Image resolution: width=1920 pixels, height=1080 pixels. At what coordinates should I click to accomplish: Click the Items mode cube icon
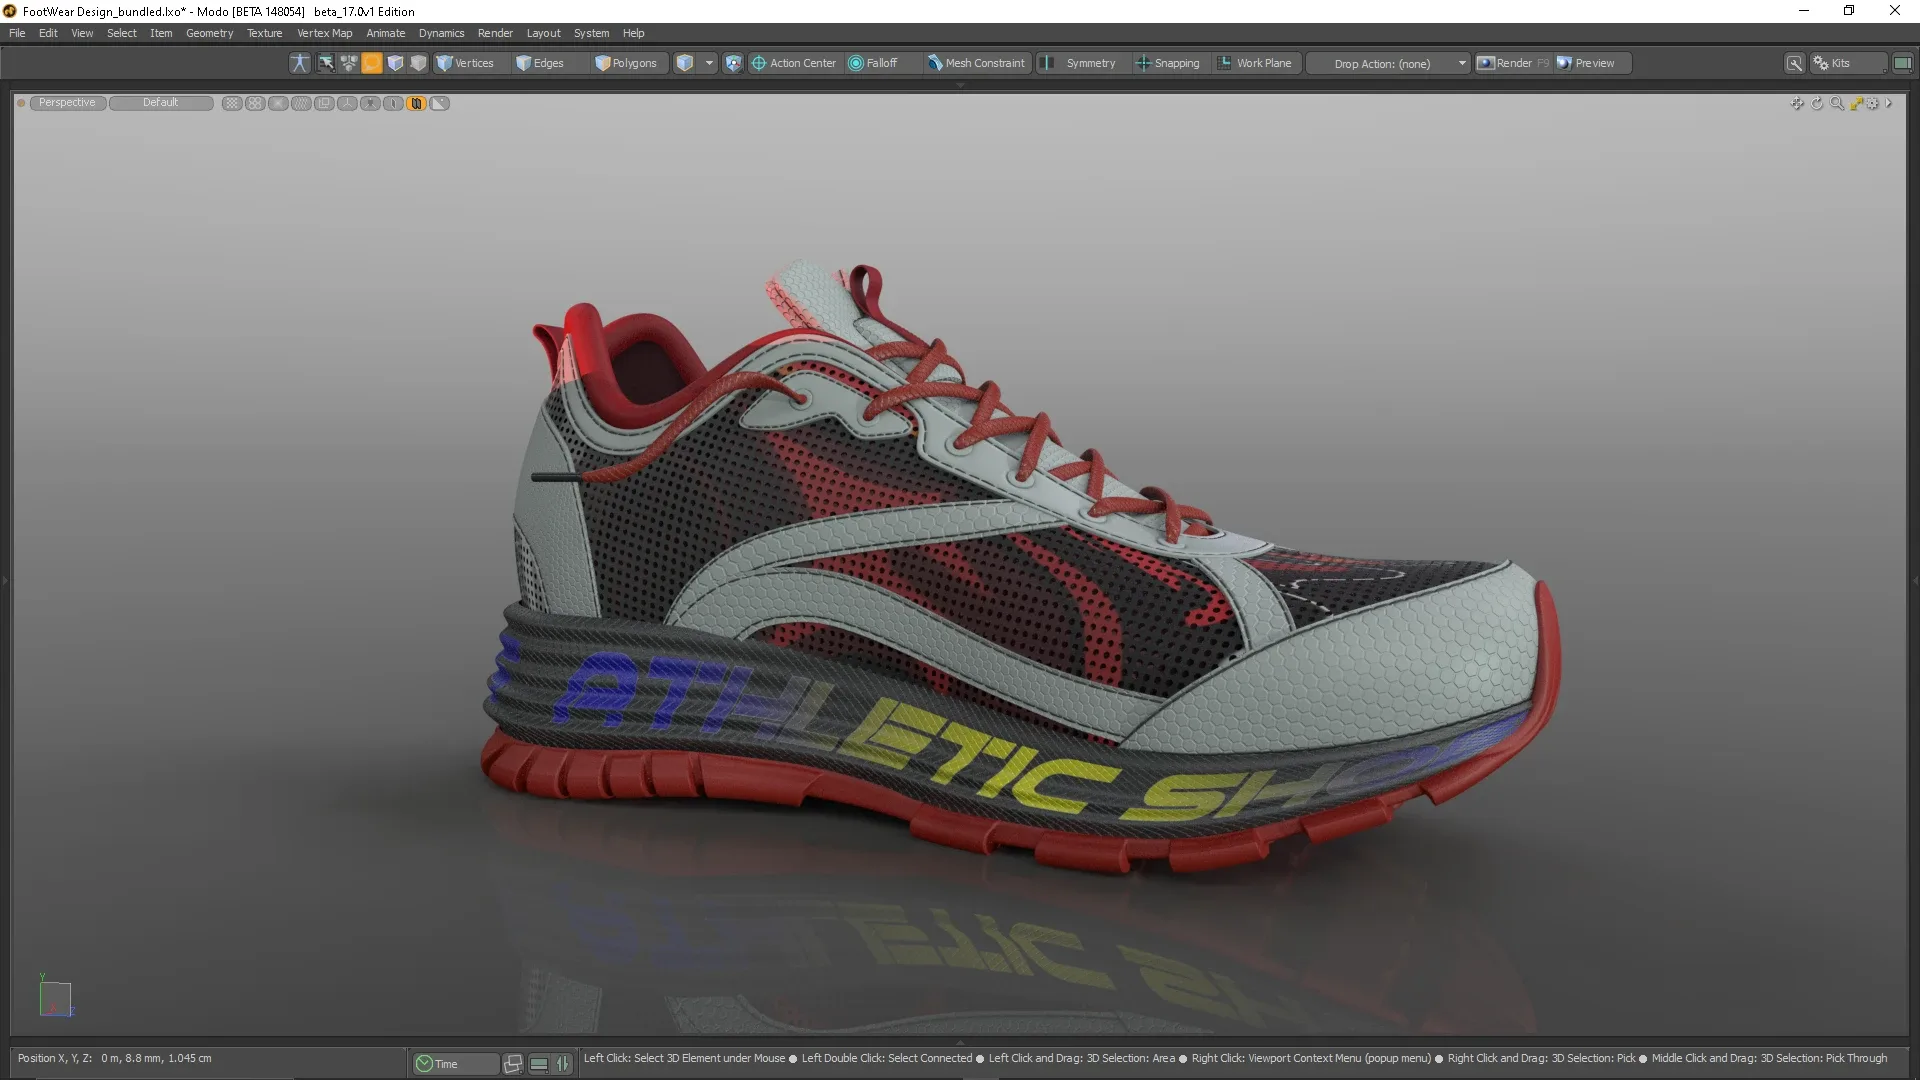pos(685,63)
